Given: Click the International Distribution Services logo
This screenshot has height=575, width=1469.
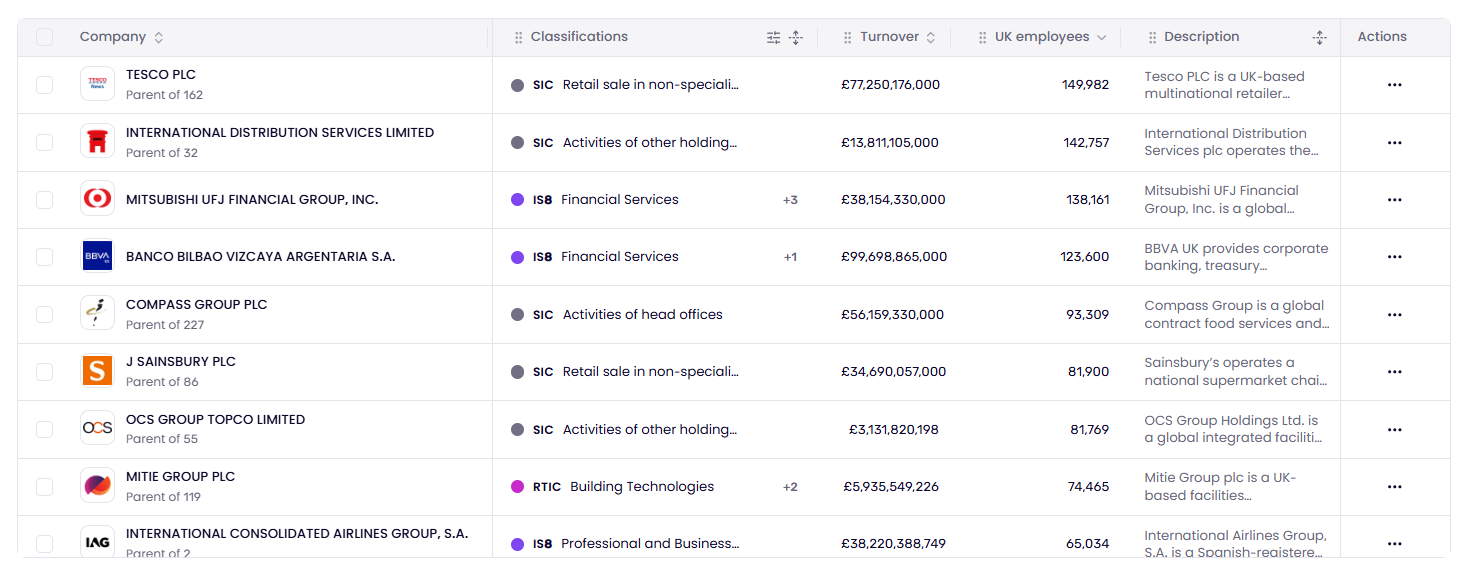Looking at the screenshot, I should [97, 142].
